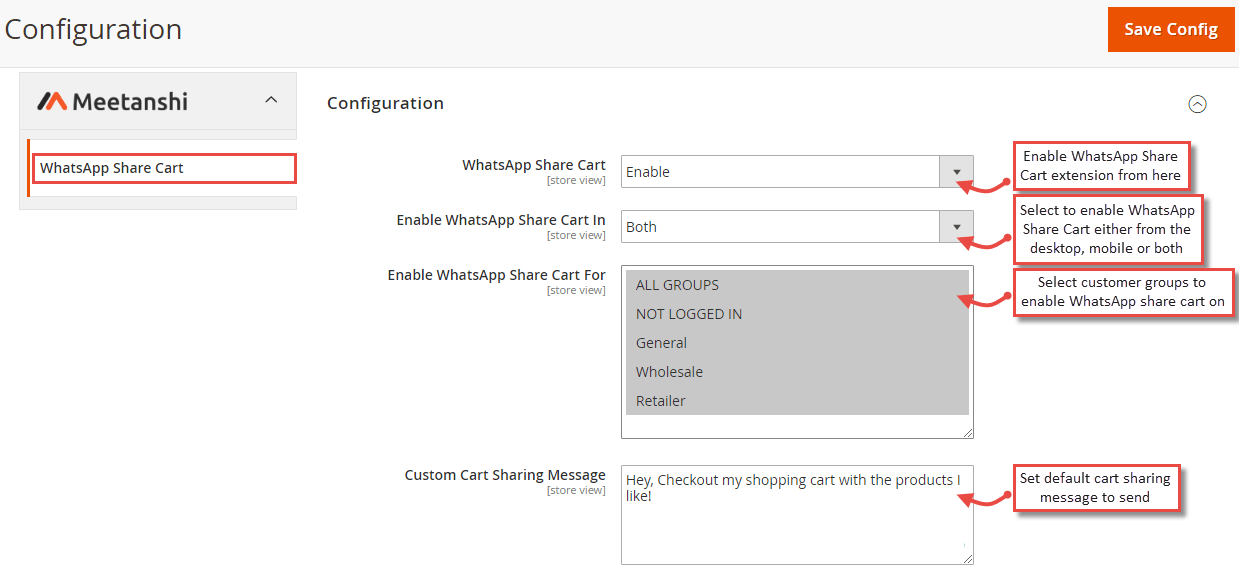Collapse the Meetanshi sidebar section chevron
The width and height of the screenshot is (1239, 570).
(x=271, y=100)
